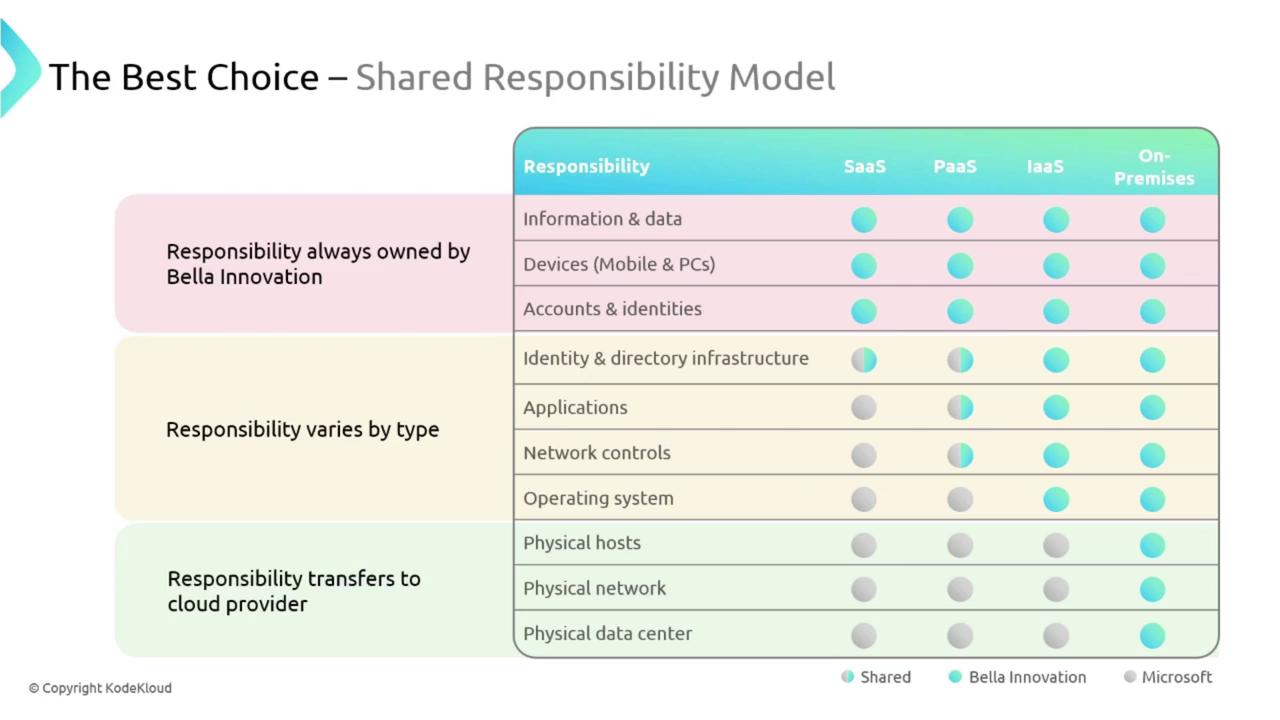Click the teal chevron logo beside the title
This screenshot has width=1280, height=720.
tap(18, 68)
